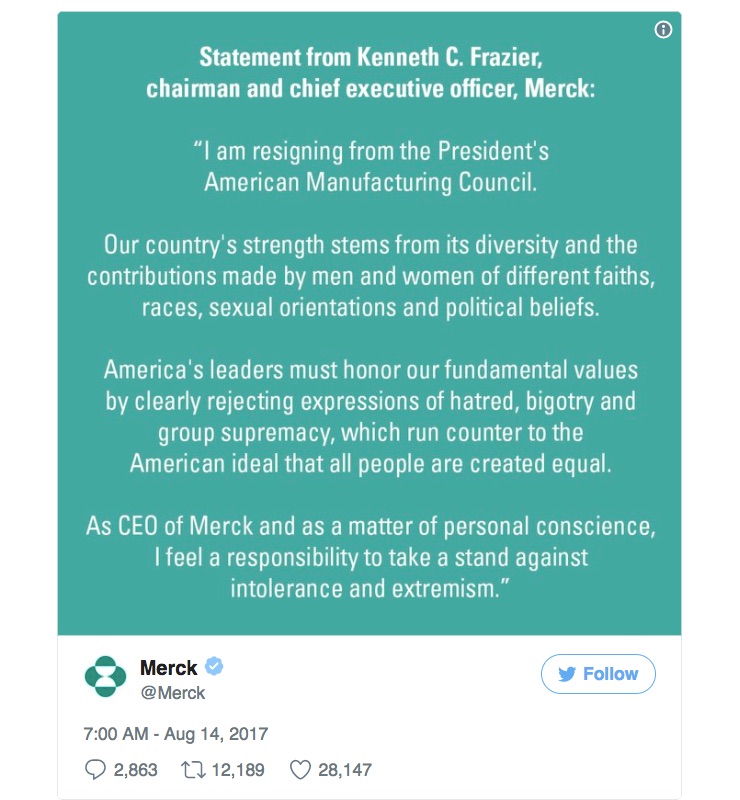Click the blue verified badge beside Merck
This screenshot has width=740, height=800.
coord(214,667)
